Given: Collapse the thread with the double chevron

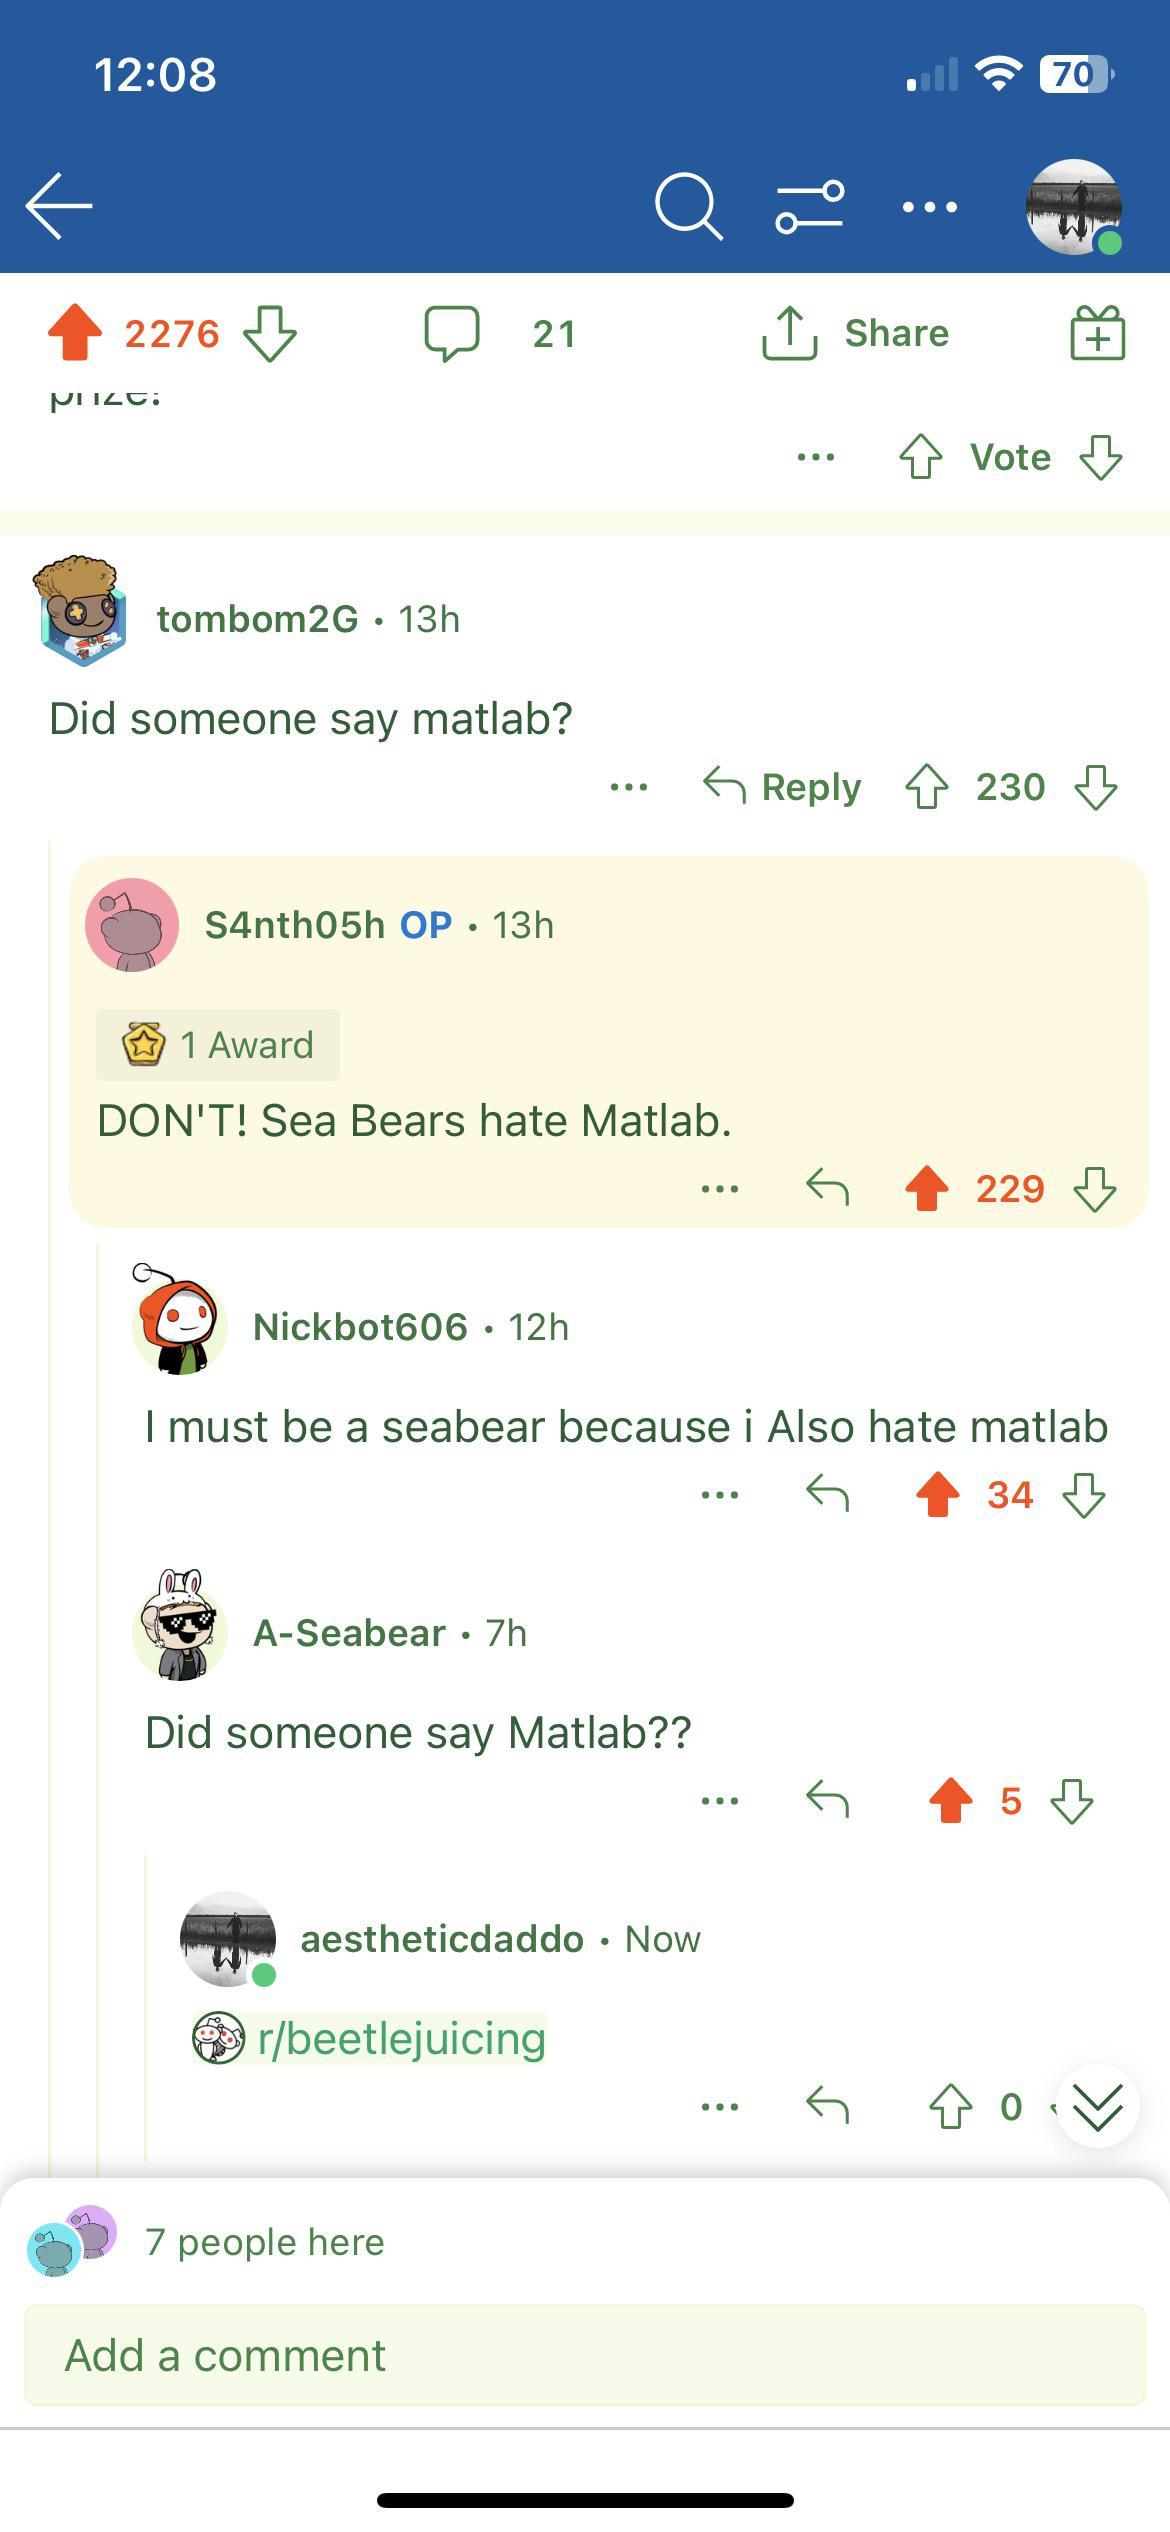Looking at the screenshot, I should coord(1097,2105).
